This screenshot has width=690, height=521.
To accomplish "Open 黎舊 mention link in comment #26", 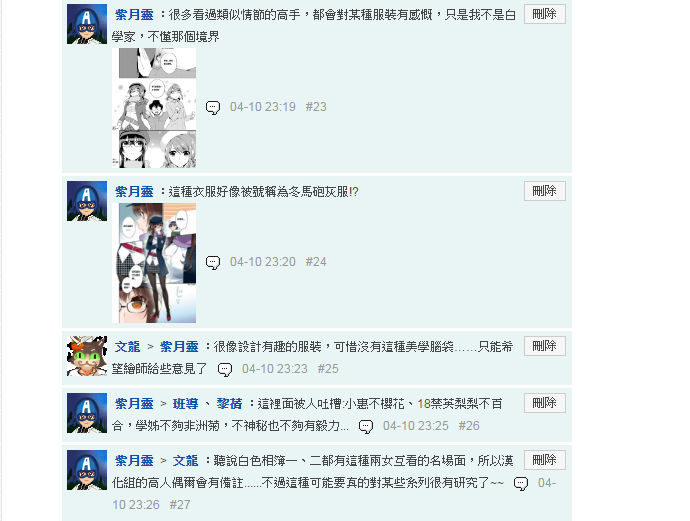I will [x=229, y=404].
